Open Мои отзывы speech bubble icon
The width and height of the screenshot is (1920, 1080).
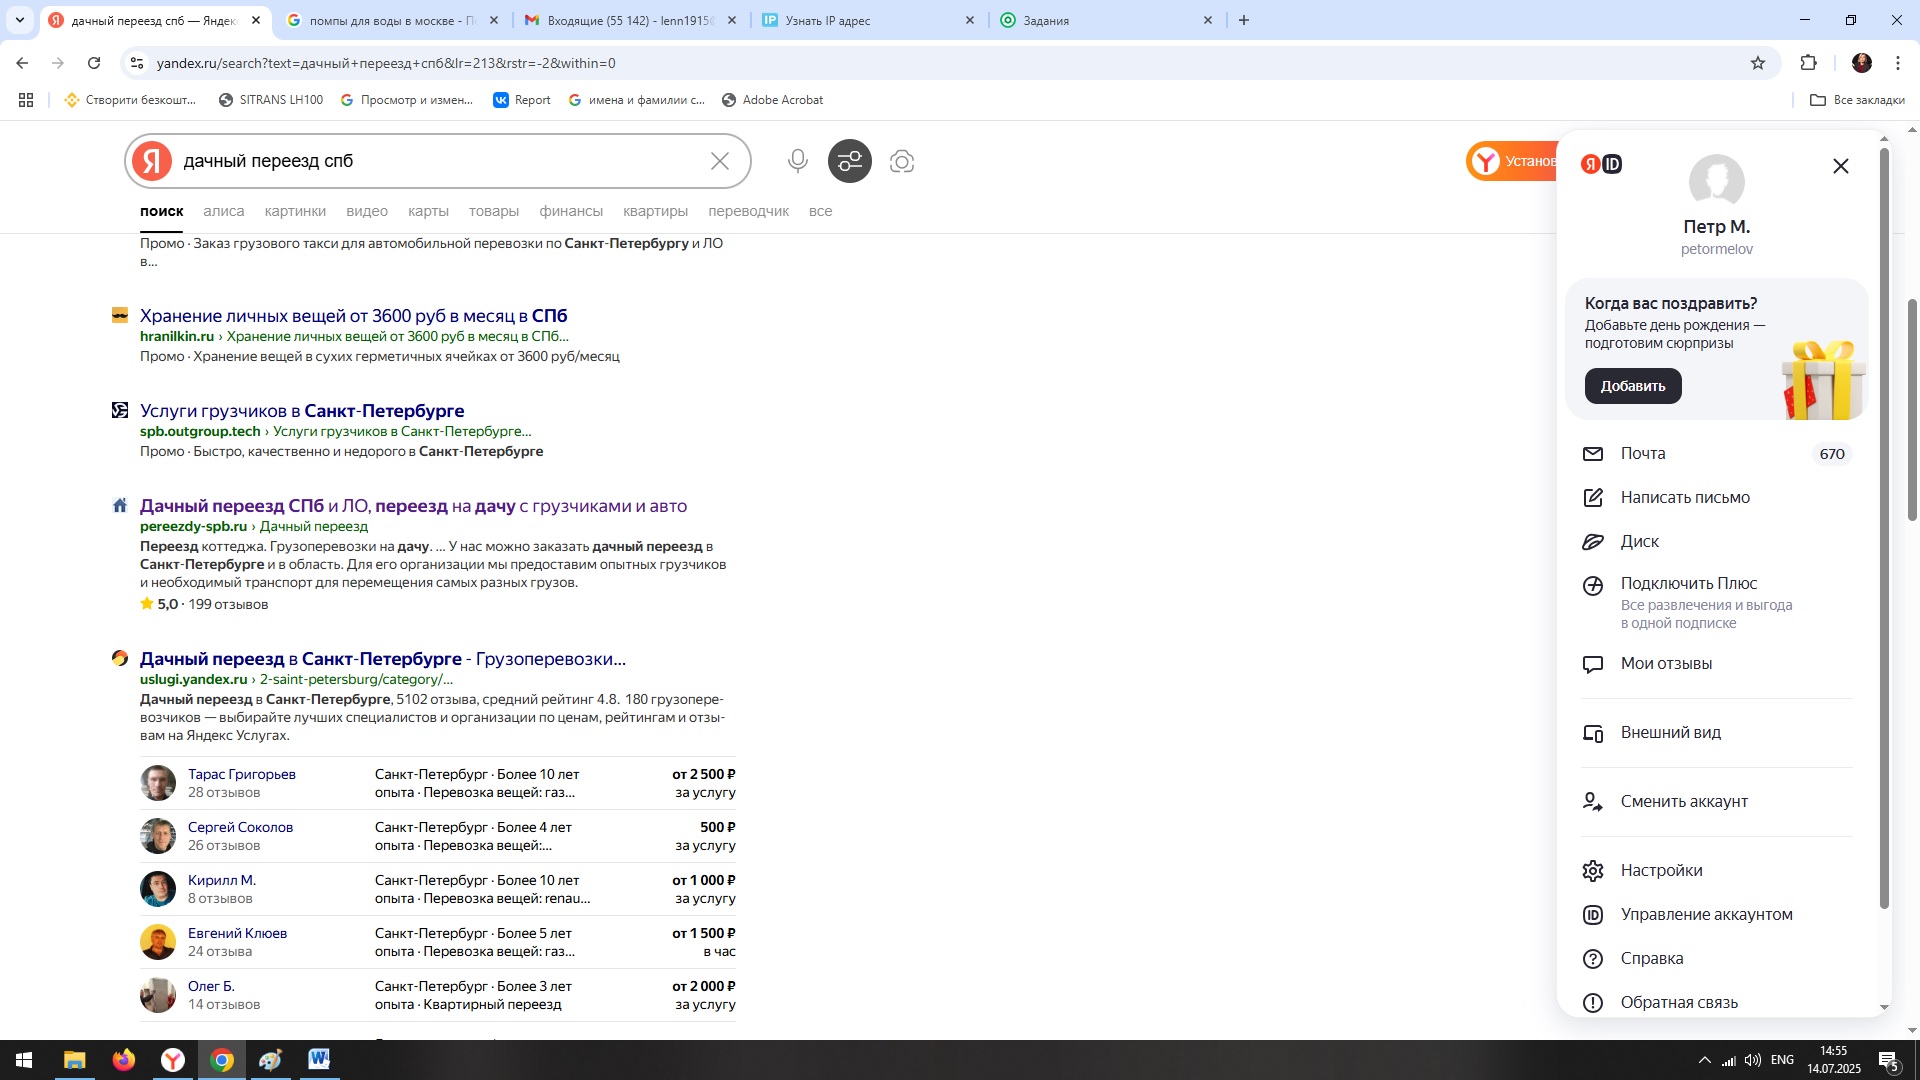pyautogui.click(x=1593, y=664)
